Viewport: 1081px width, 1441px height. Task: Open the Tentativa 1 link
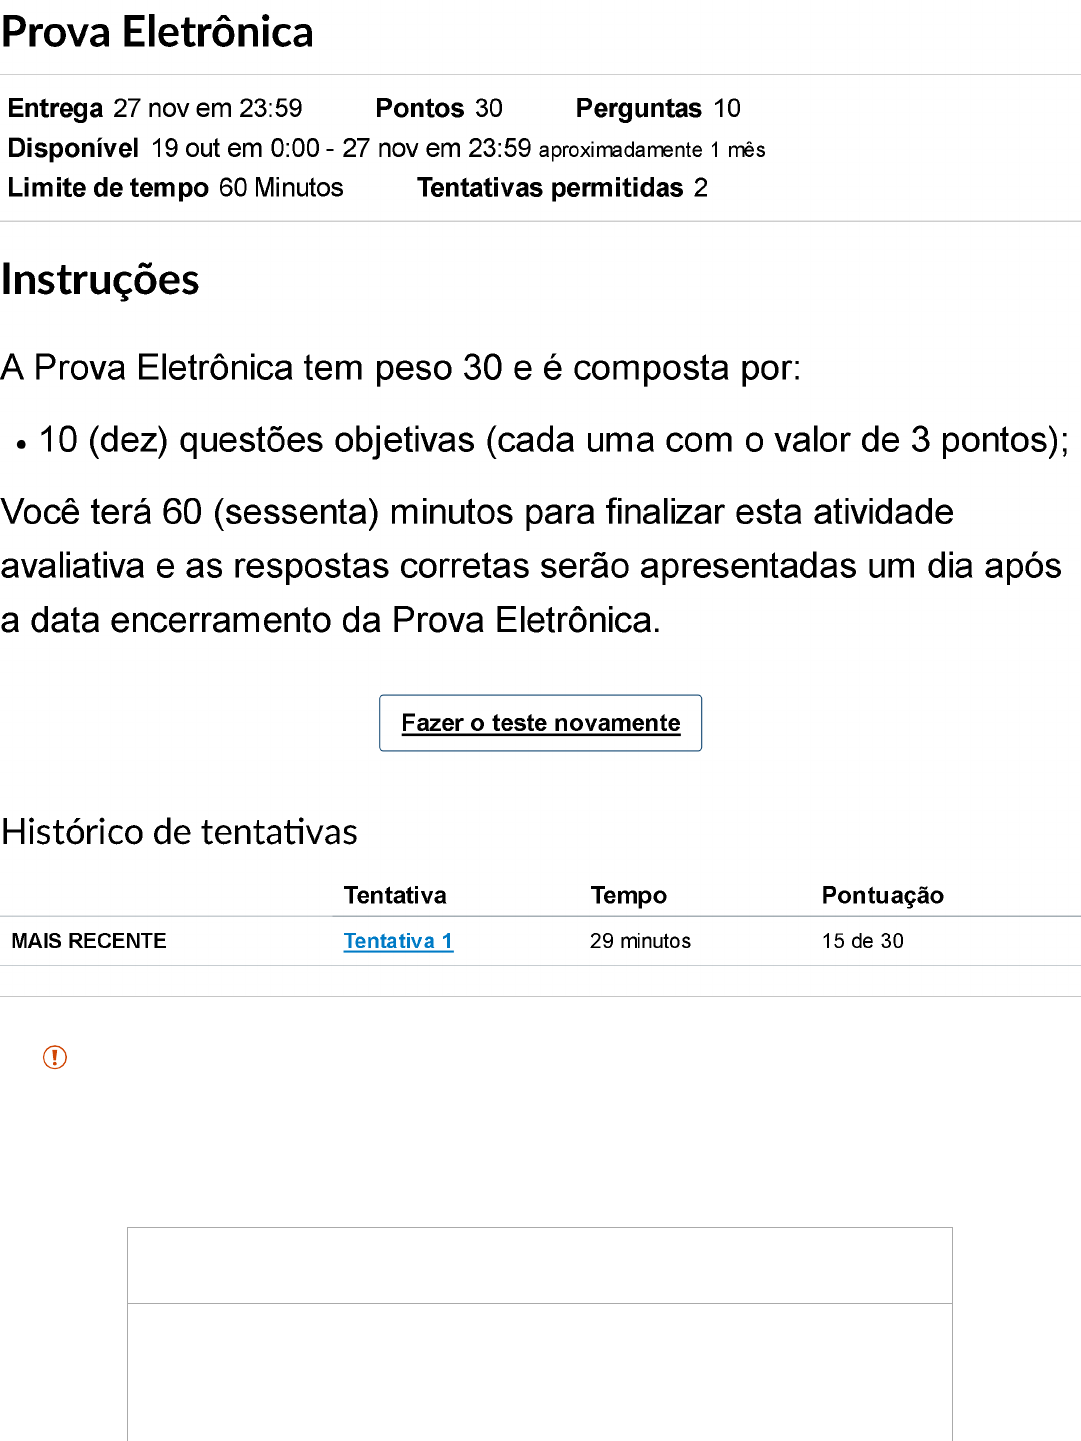(x=398, y=941)
